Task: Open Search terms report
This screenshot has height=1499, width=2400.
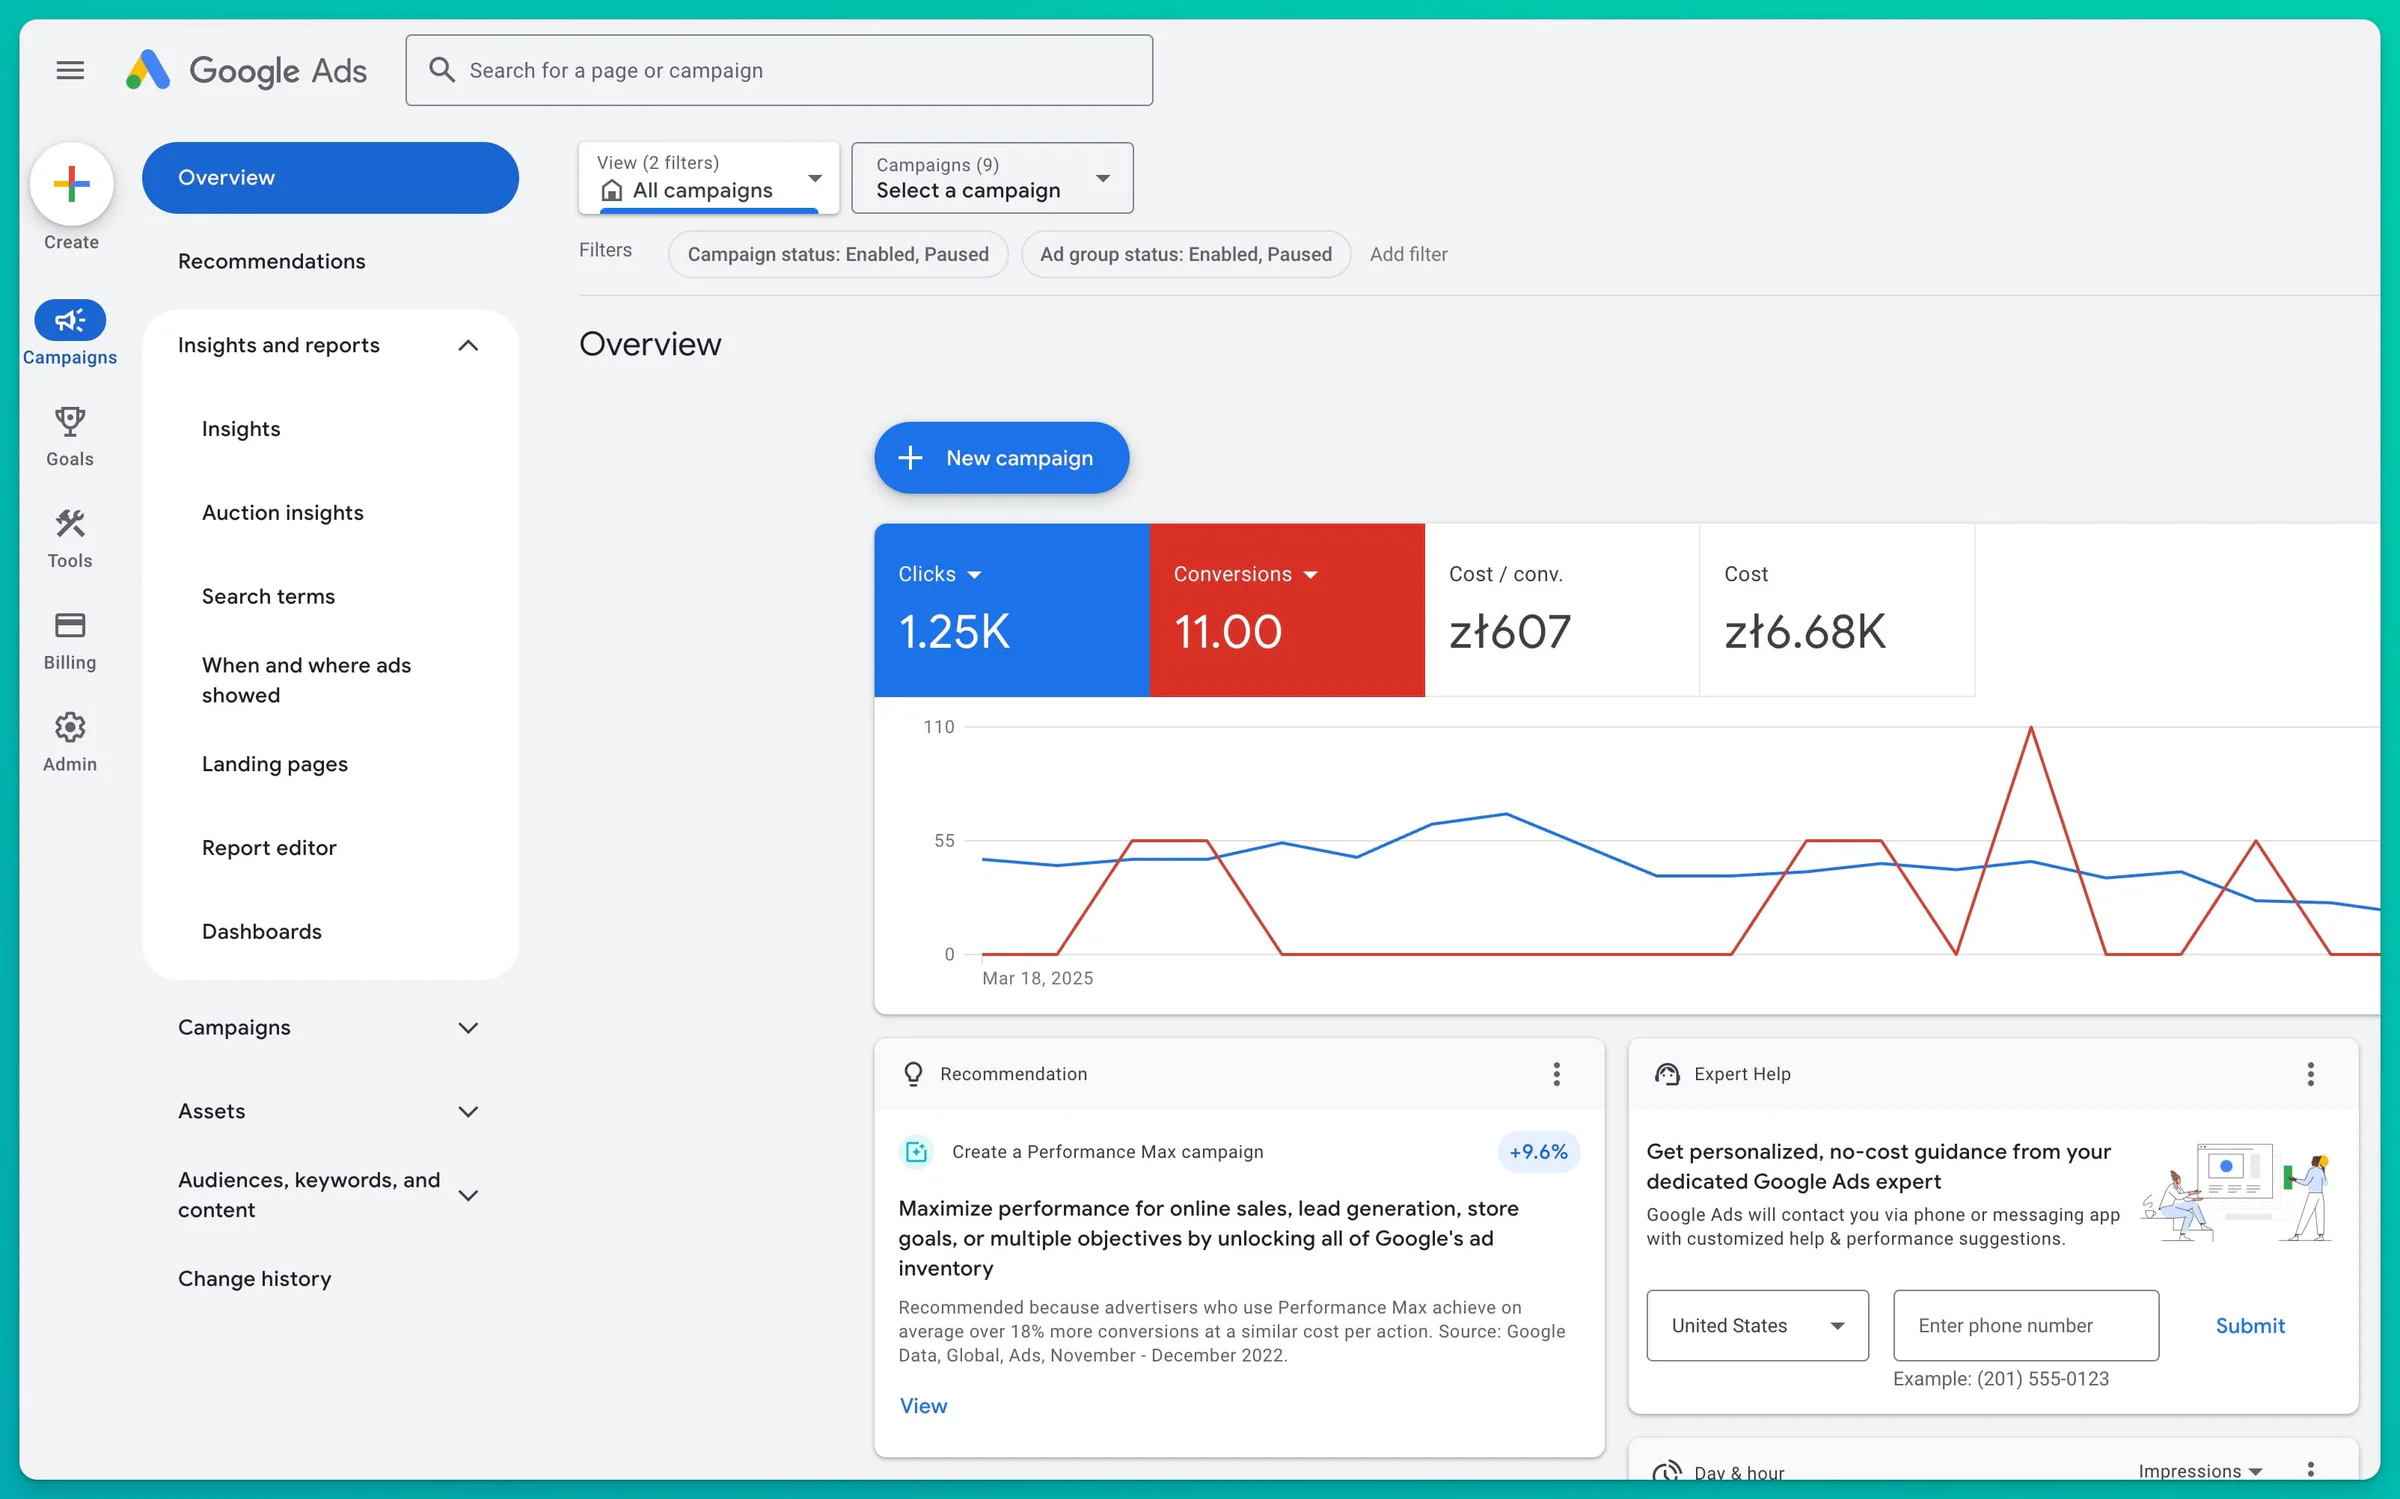Action: pyautogui.click(x=268, y=597)
